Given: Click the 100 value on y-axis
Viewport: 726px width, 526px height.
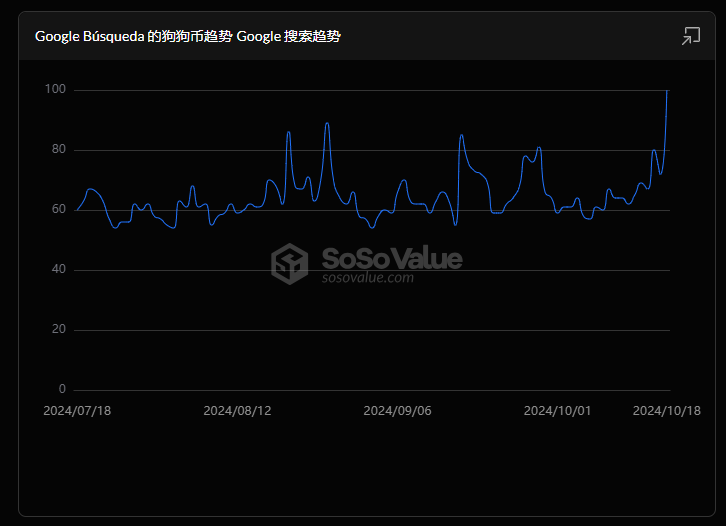Looking at the screenshot, I should point(55,90).
